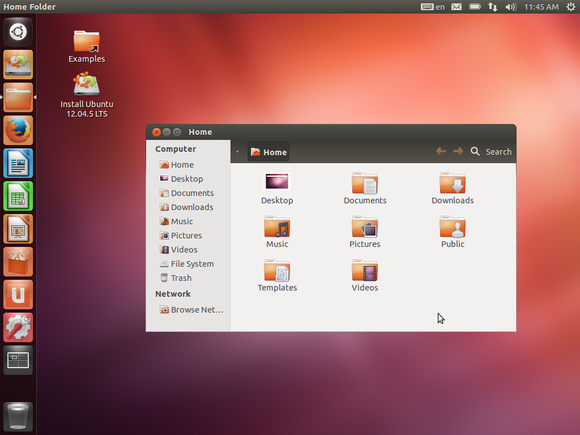Click the Home path bar button
This screenshot has height=435, width=580.
tap(269, 152)
